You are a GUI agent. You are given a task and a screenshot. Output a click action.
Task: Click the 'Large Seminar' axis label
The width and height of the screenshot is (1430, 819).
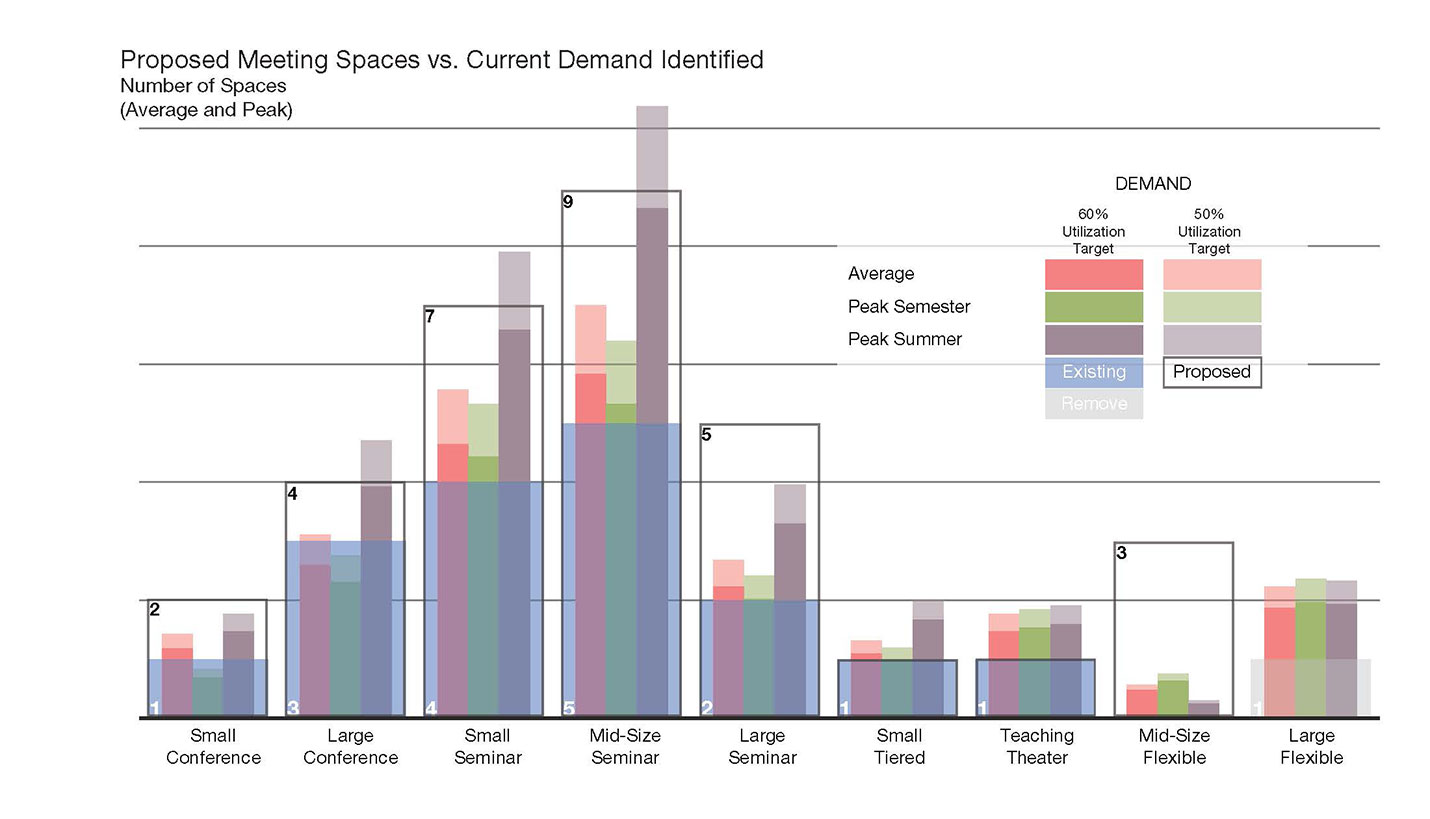pyautogui.click(x=762, y=747)
